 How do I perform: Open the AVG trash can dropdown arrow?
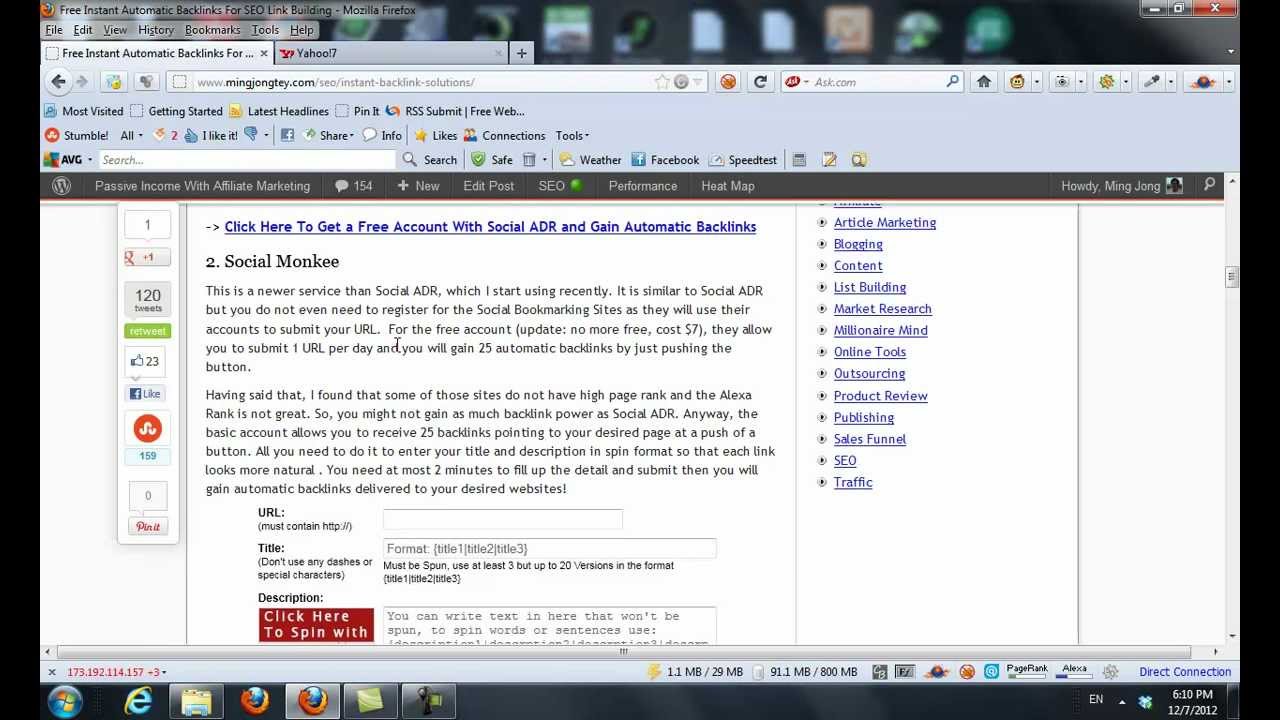pyautogui.click(x=544, y=160)
